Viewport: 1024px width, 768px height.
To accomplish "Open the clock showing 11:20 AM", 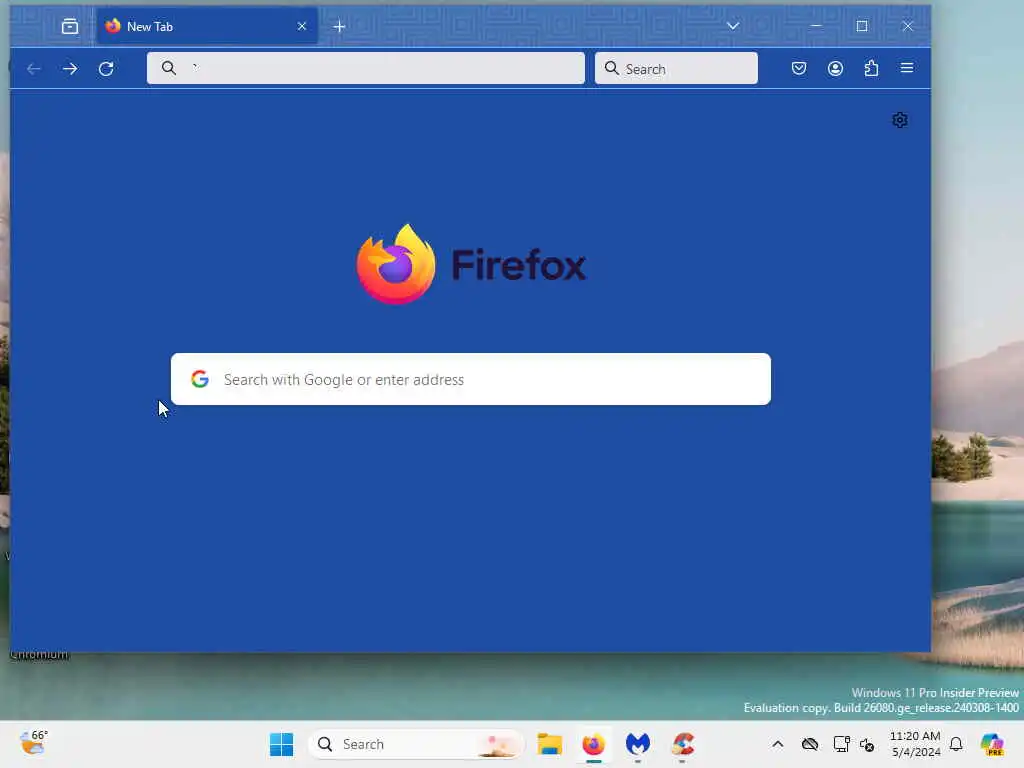I will coord(916,744).
